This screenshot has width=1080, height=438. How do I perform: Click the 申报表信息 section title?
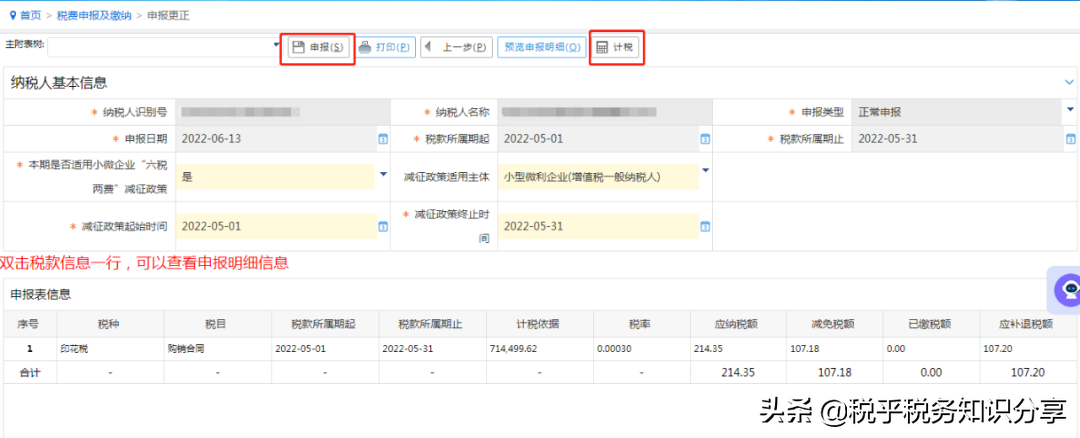tap(41, 295)
